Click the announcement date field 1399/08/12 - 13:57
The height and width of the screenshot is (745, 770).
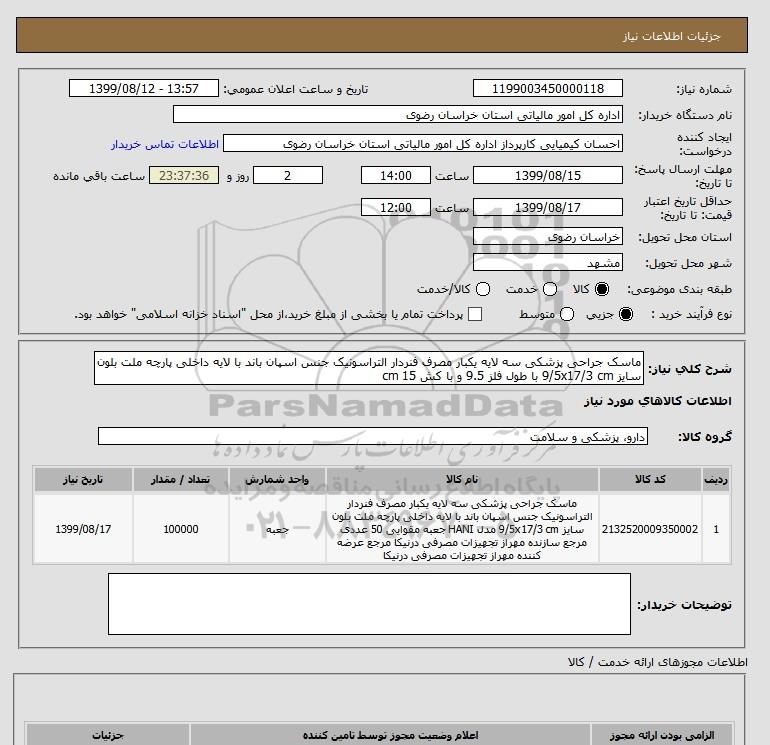click(144, 88)
